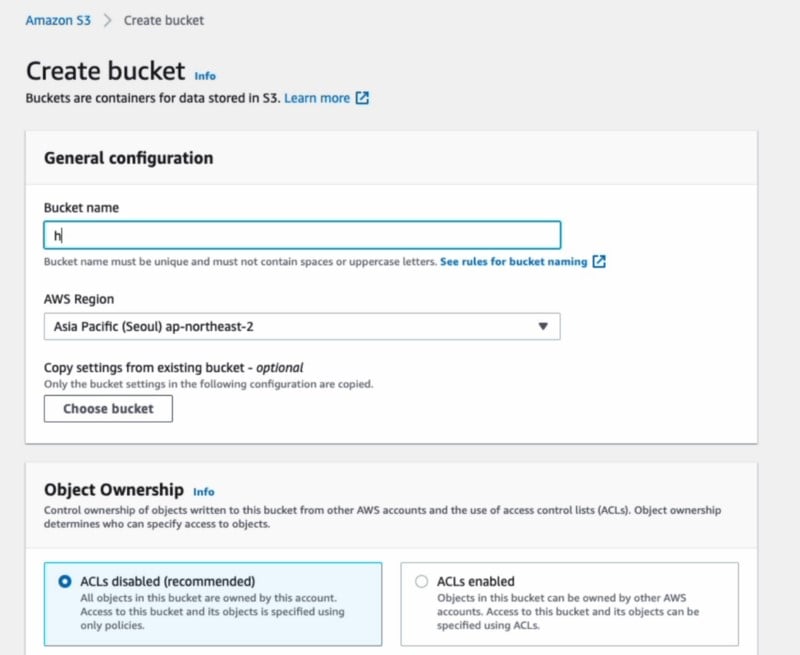The width and height of the screenshot is (800, 655).
Task: Click the breadcrumb chevron separator icon
Action: [107, 20]
